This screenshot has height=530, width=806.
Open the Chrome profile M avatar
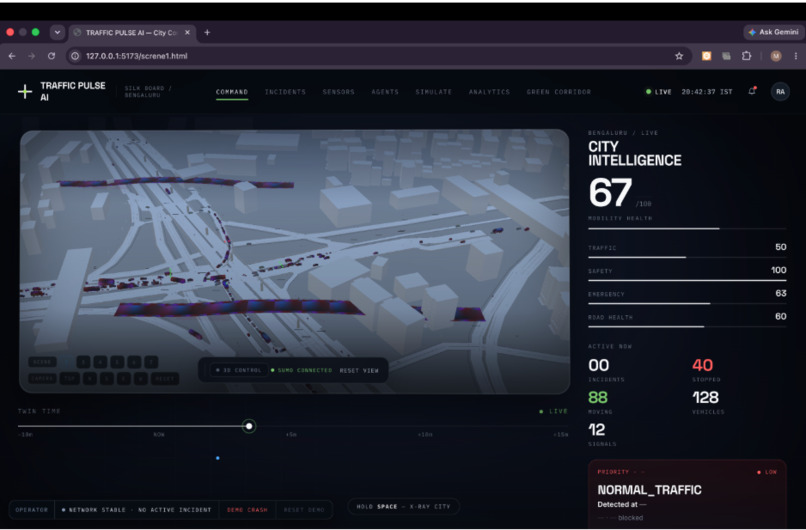(x=776, y=56)
